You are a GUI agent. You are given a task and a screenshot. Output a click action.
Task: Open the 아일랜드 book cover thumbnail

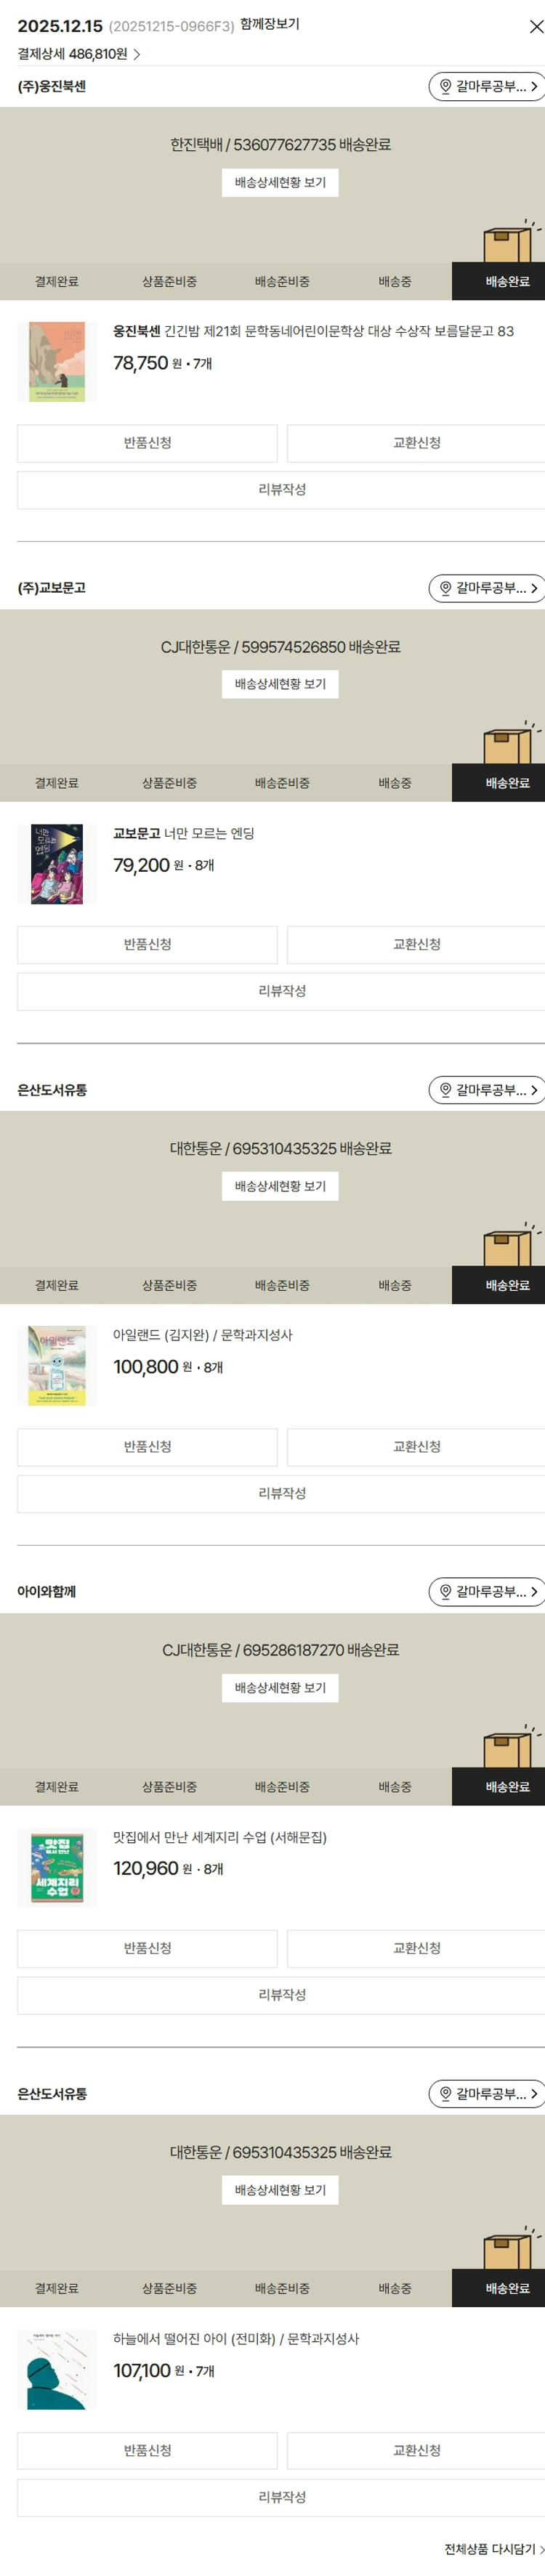(57, 1366)
